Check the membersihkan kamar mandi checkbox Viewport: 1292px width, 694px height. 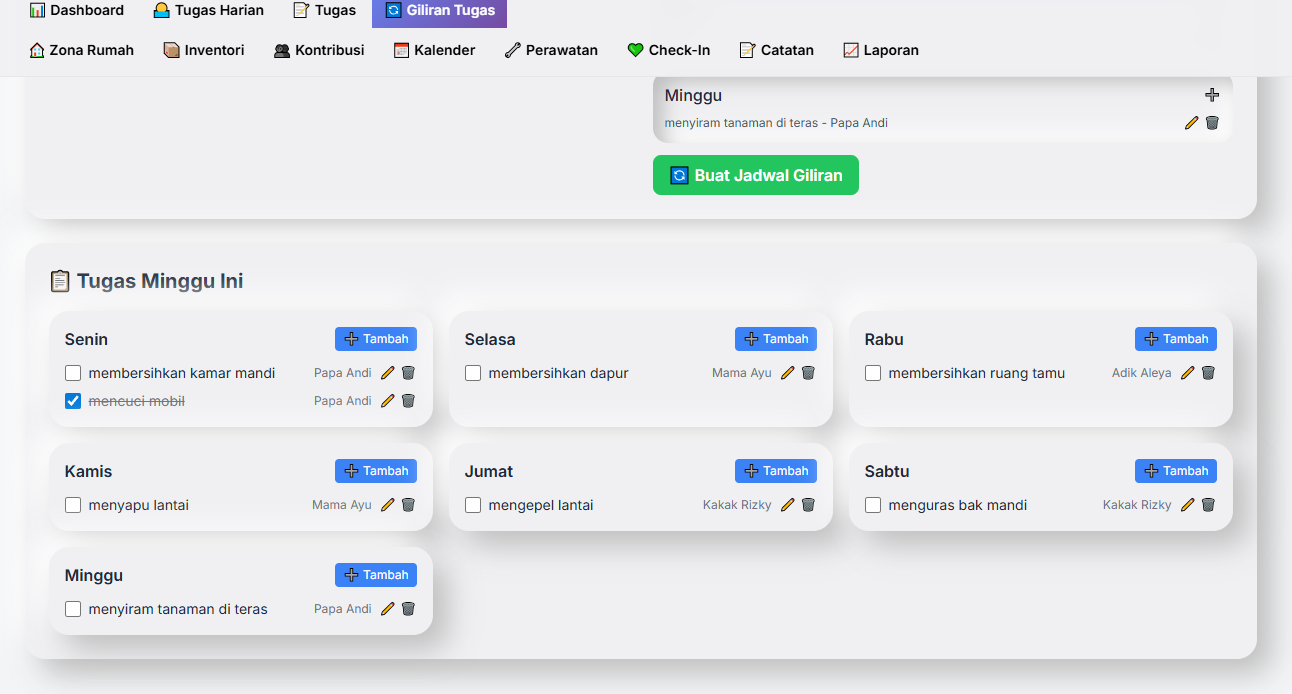tap(73, 373)
